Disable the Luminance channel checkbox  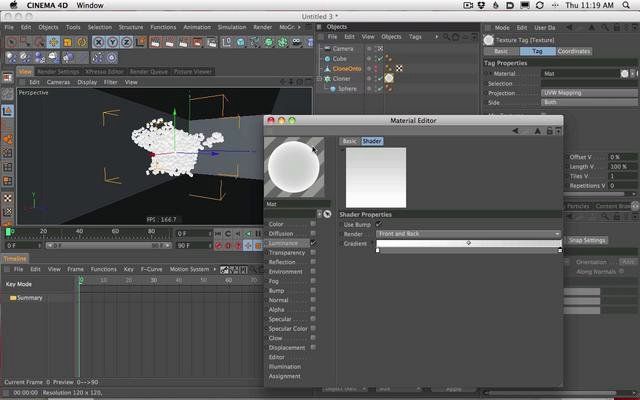click(x=313, y=243)
